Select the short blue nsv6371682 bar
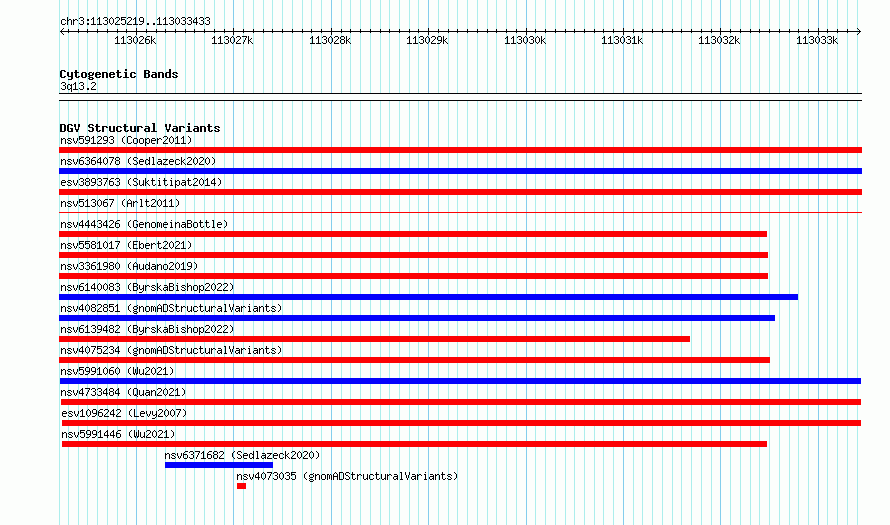Screen dimensions: 890x525 click(219, 465)
